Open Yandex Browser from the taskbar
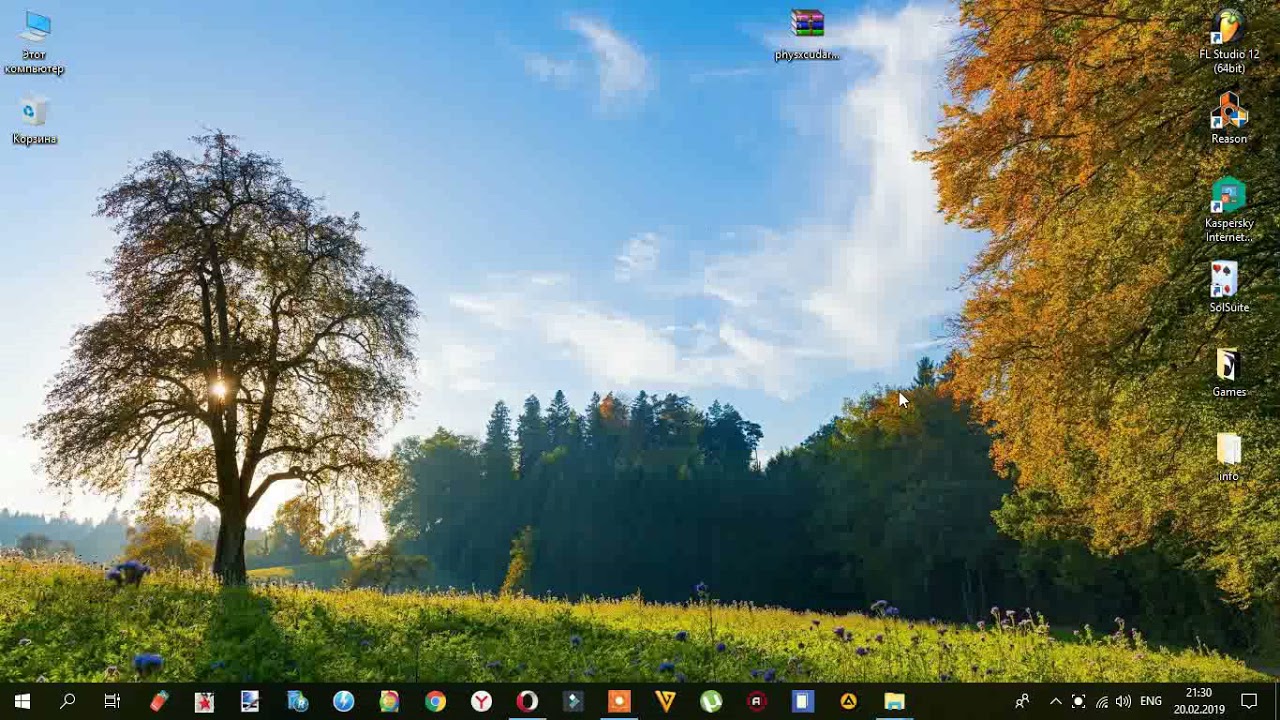Viewport: 1280px width, 720px height. [x=481, y=702]
